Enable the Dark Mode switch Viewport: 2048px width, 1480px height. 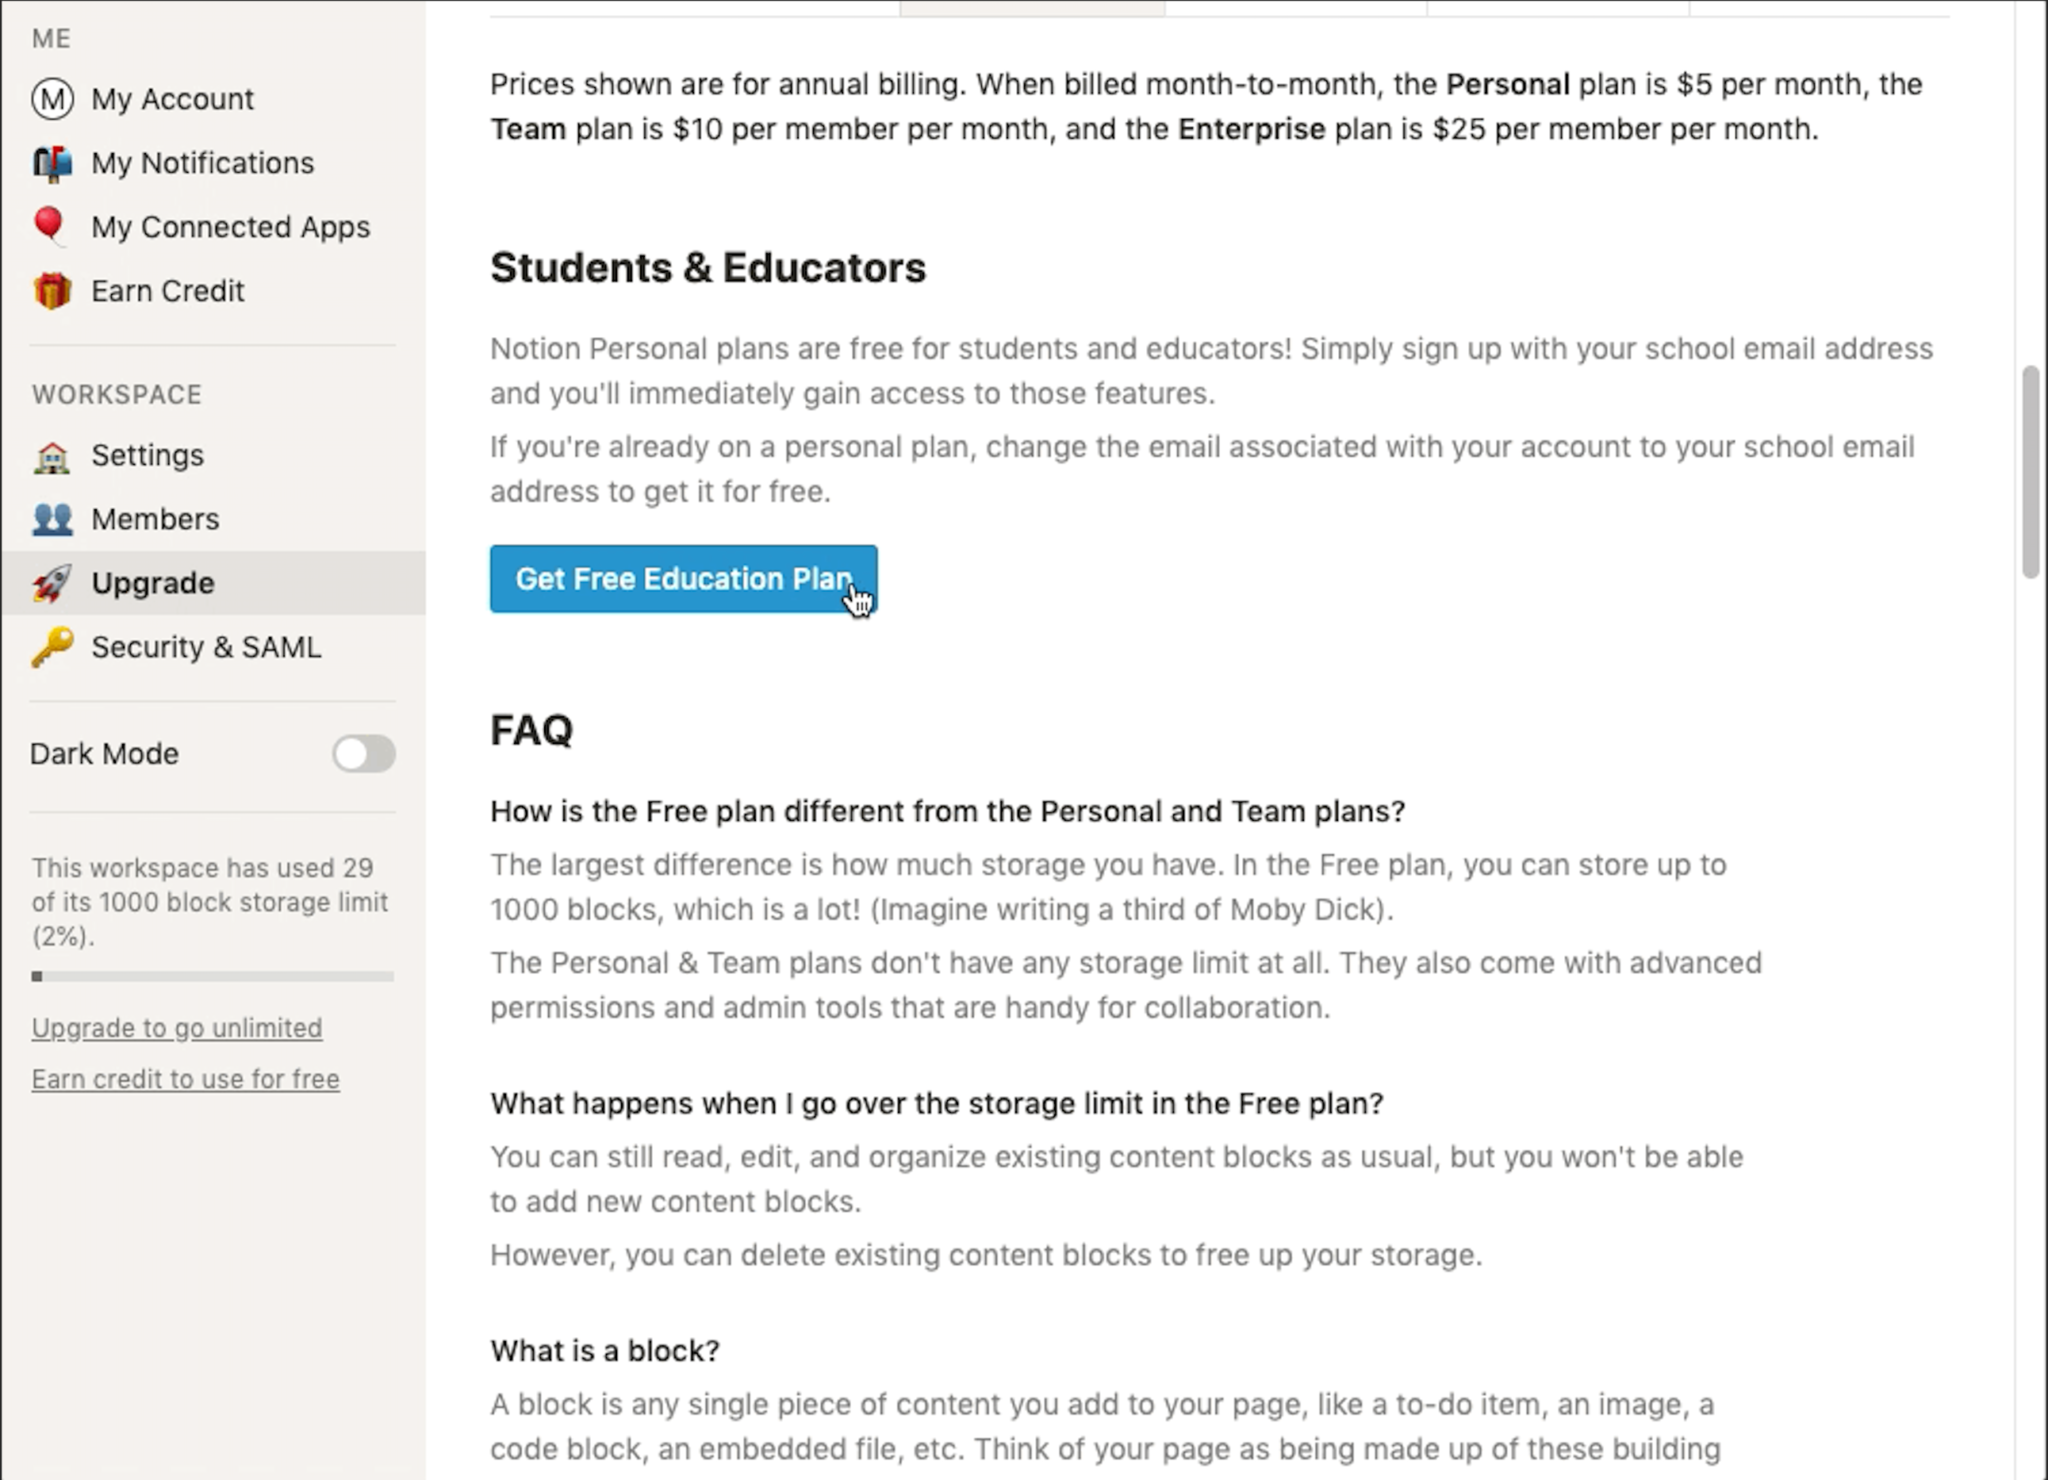364,753
